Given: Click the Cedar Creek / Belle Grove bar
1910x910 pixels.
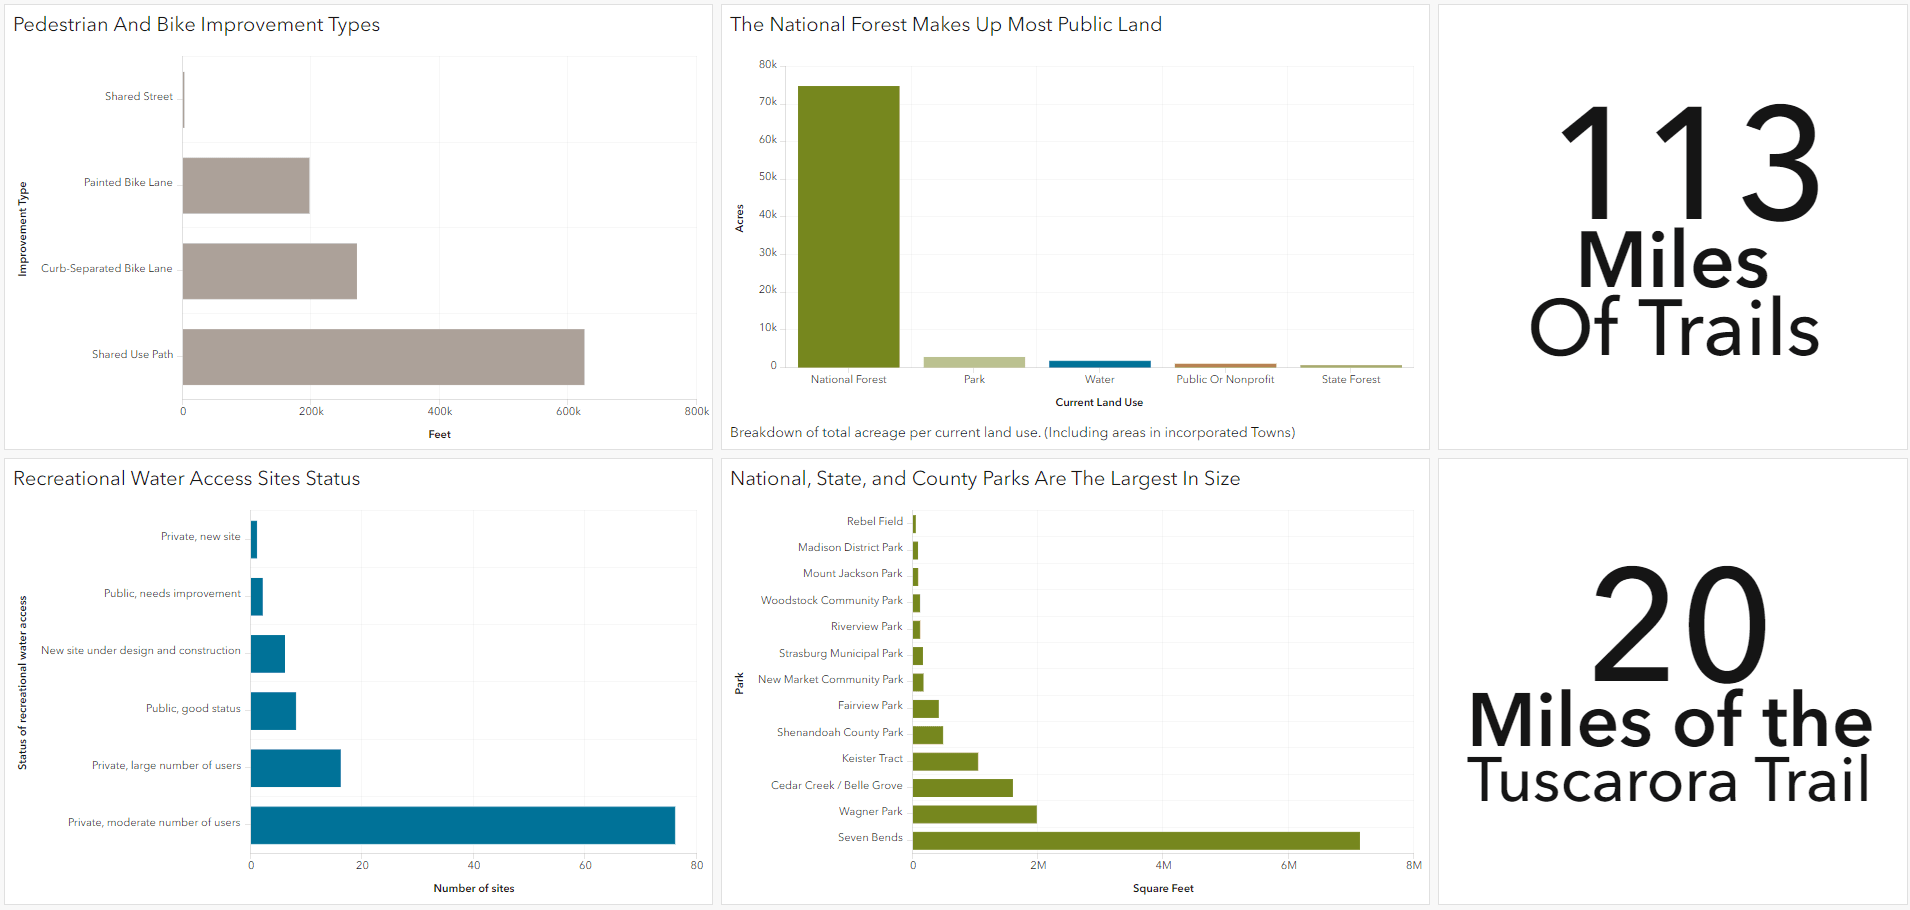Looking at the screenshot, I should click(962, 788).
